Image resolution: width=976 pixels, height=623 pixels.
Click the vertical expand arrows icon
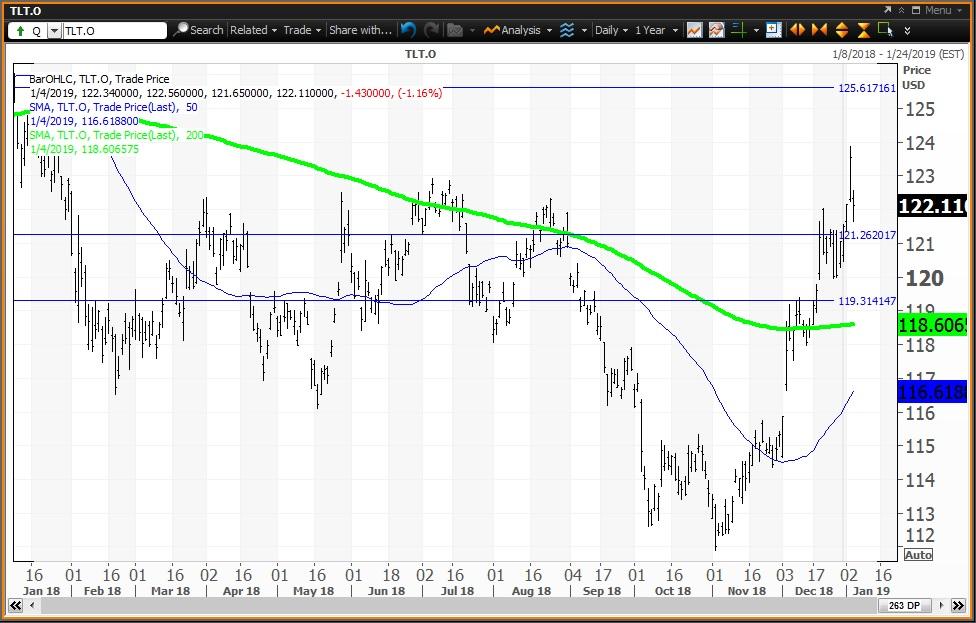pos(842,30)
